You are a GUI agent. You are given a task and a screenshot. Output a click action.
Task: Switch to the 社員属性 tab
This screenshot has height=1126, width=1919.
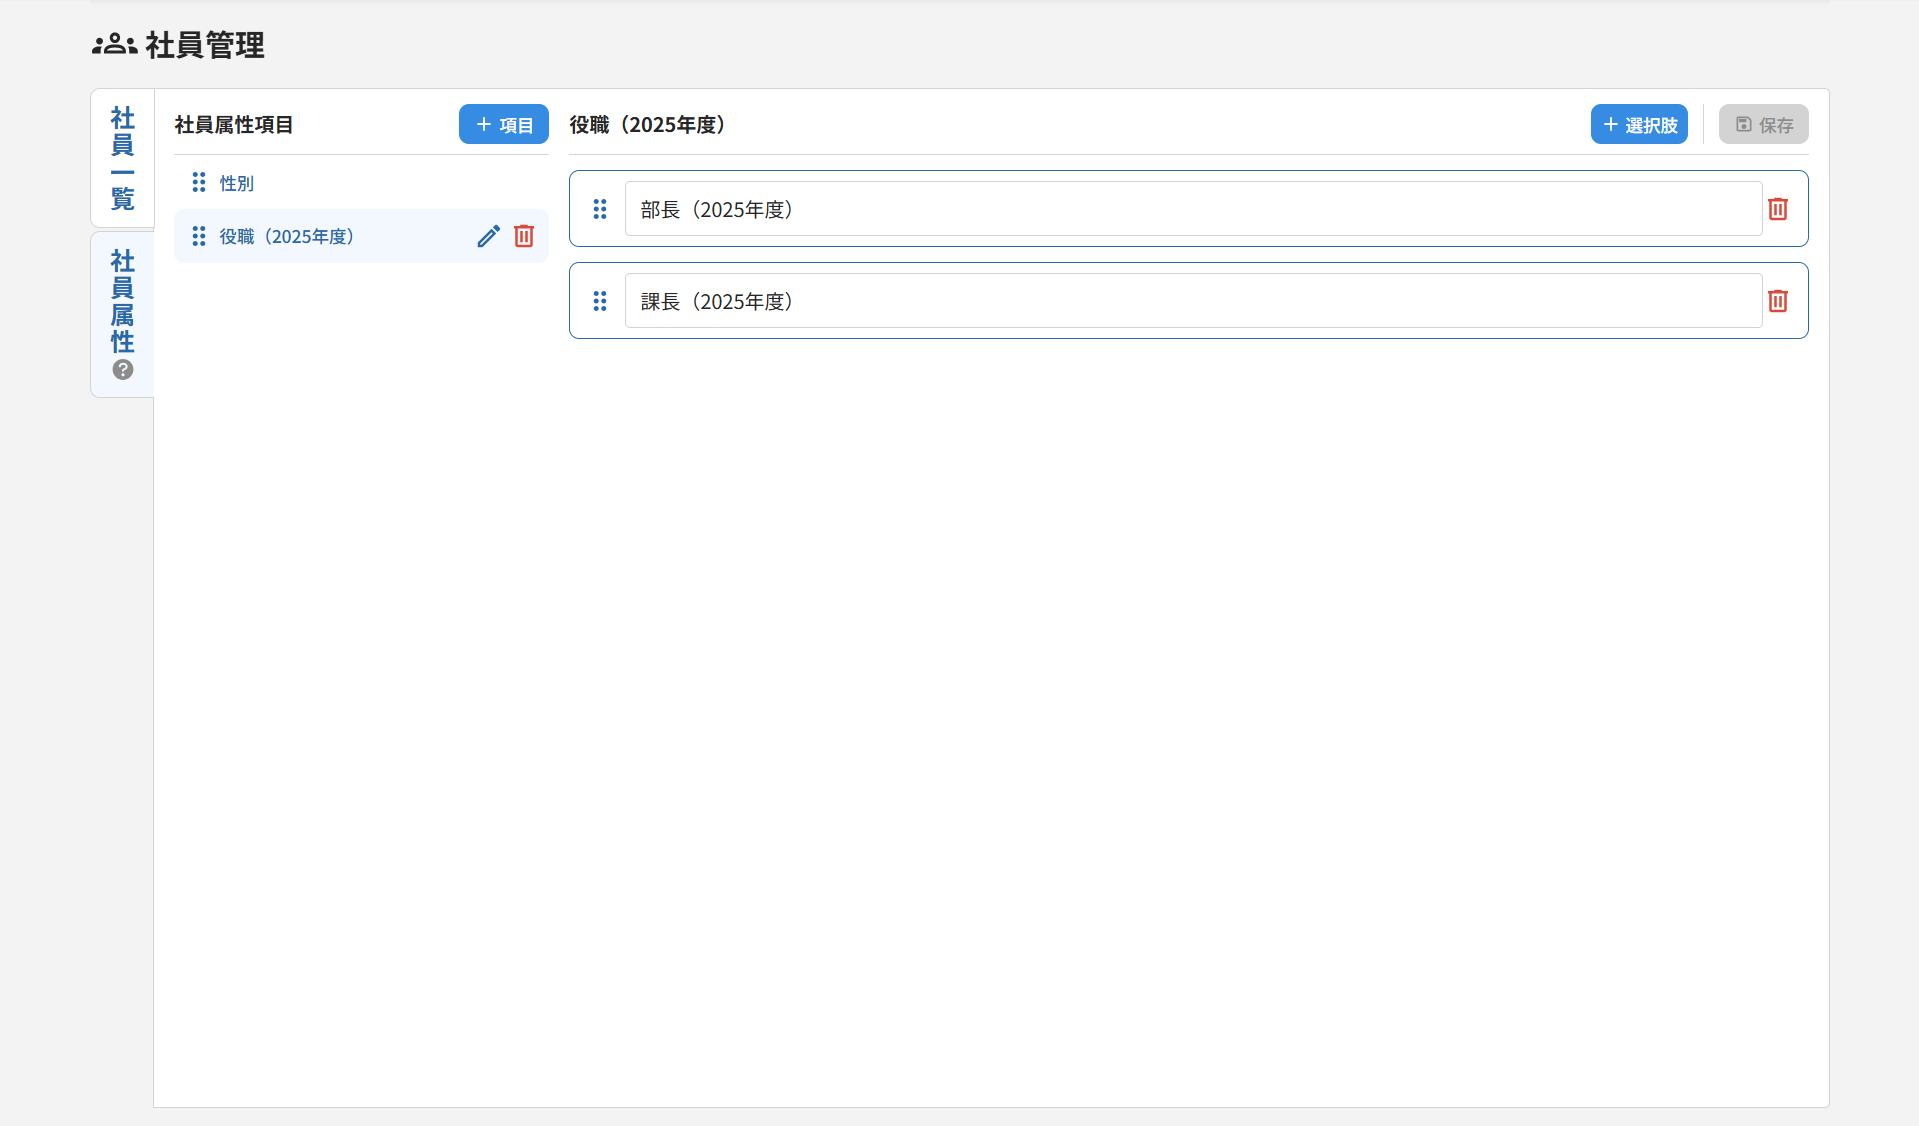tap(122, 300)
